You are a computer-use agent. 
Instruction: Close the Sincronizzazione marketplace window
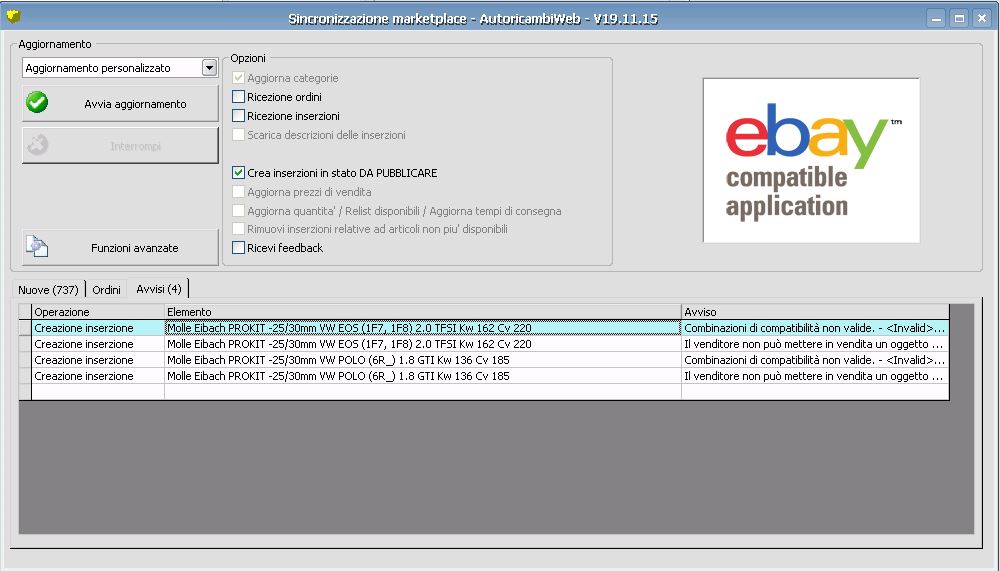click(982, 19)
